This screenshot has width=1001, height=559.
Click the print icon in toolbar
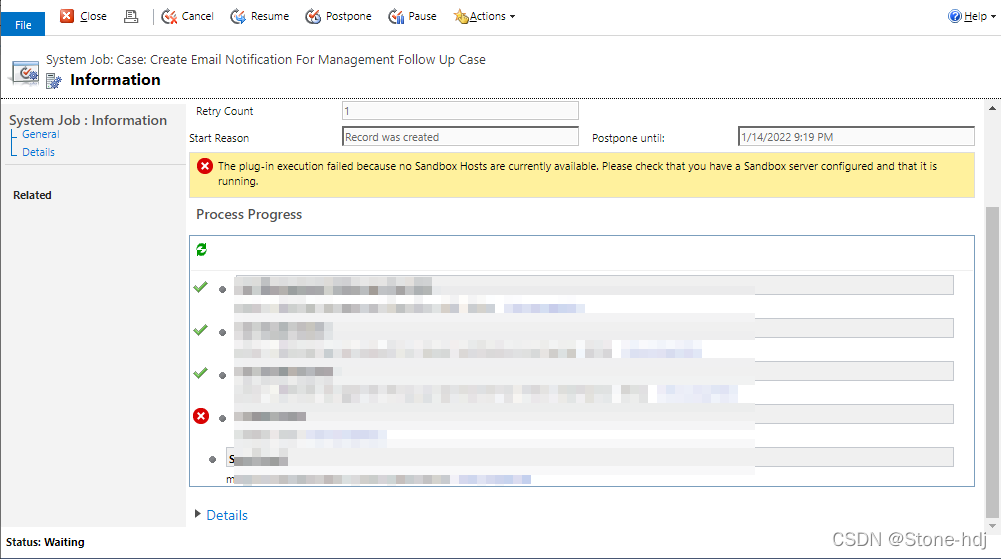coord(131,16)
